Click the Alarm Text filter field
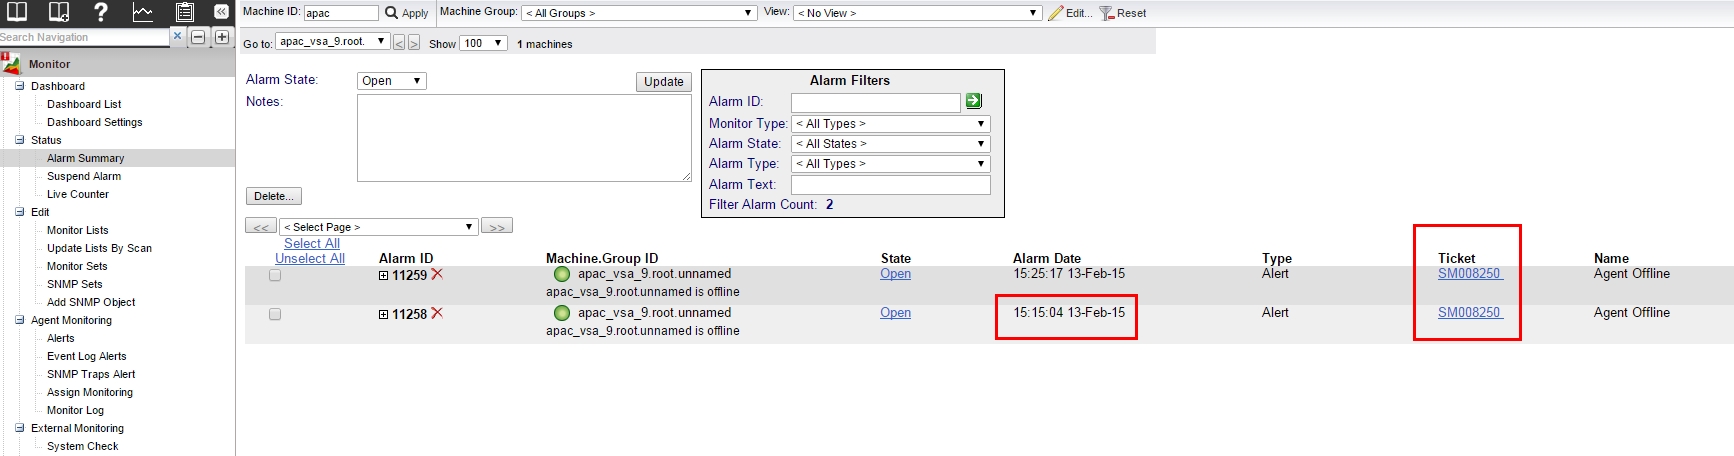 pyautogui.click(x=890, y=185)
